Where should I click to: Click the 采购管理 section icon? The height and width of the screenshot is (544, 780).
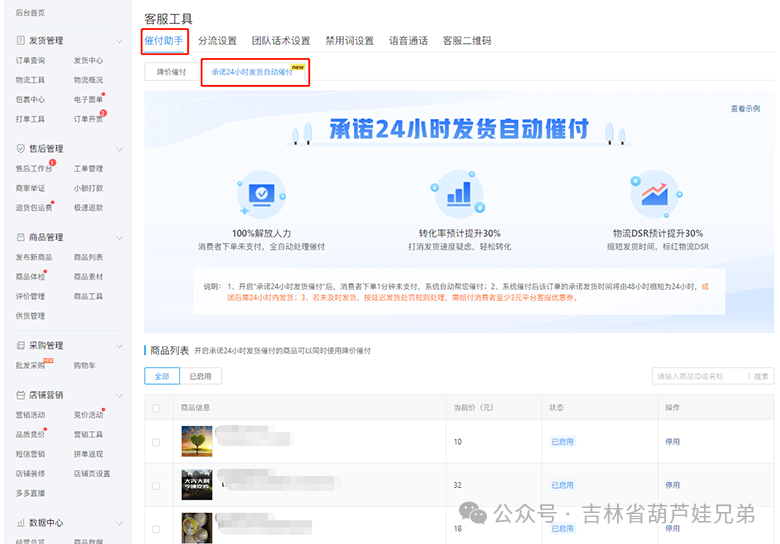point(20,345)
